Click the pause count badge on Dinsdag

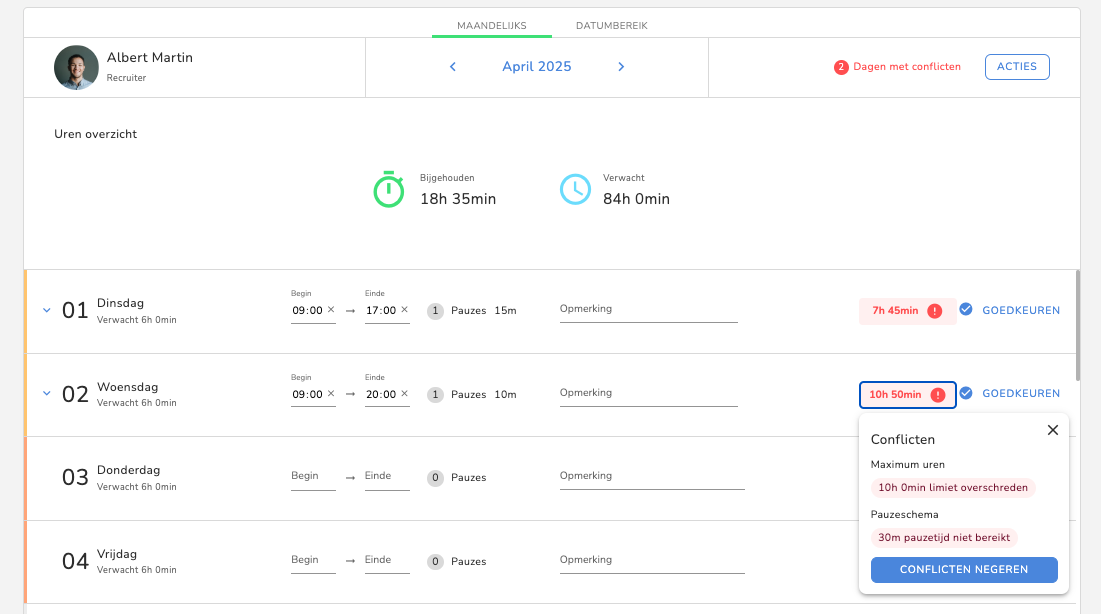[x=435, y=311]
